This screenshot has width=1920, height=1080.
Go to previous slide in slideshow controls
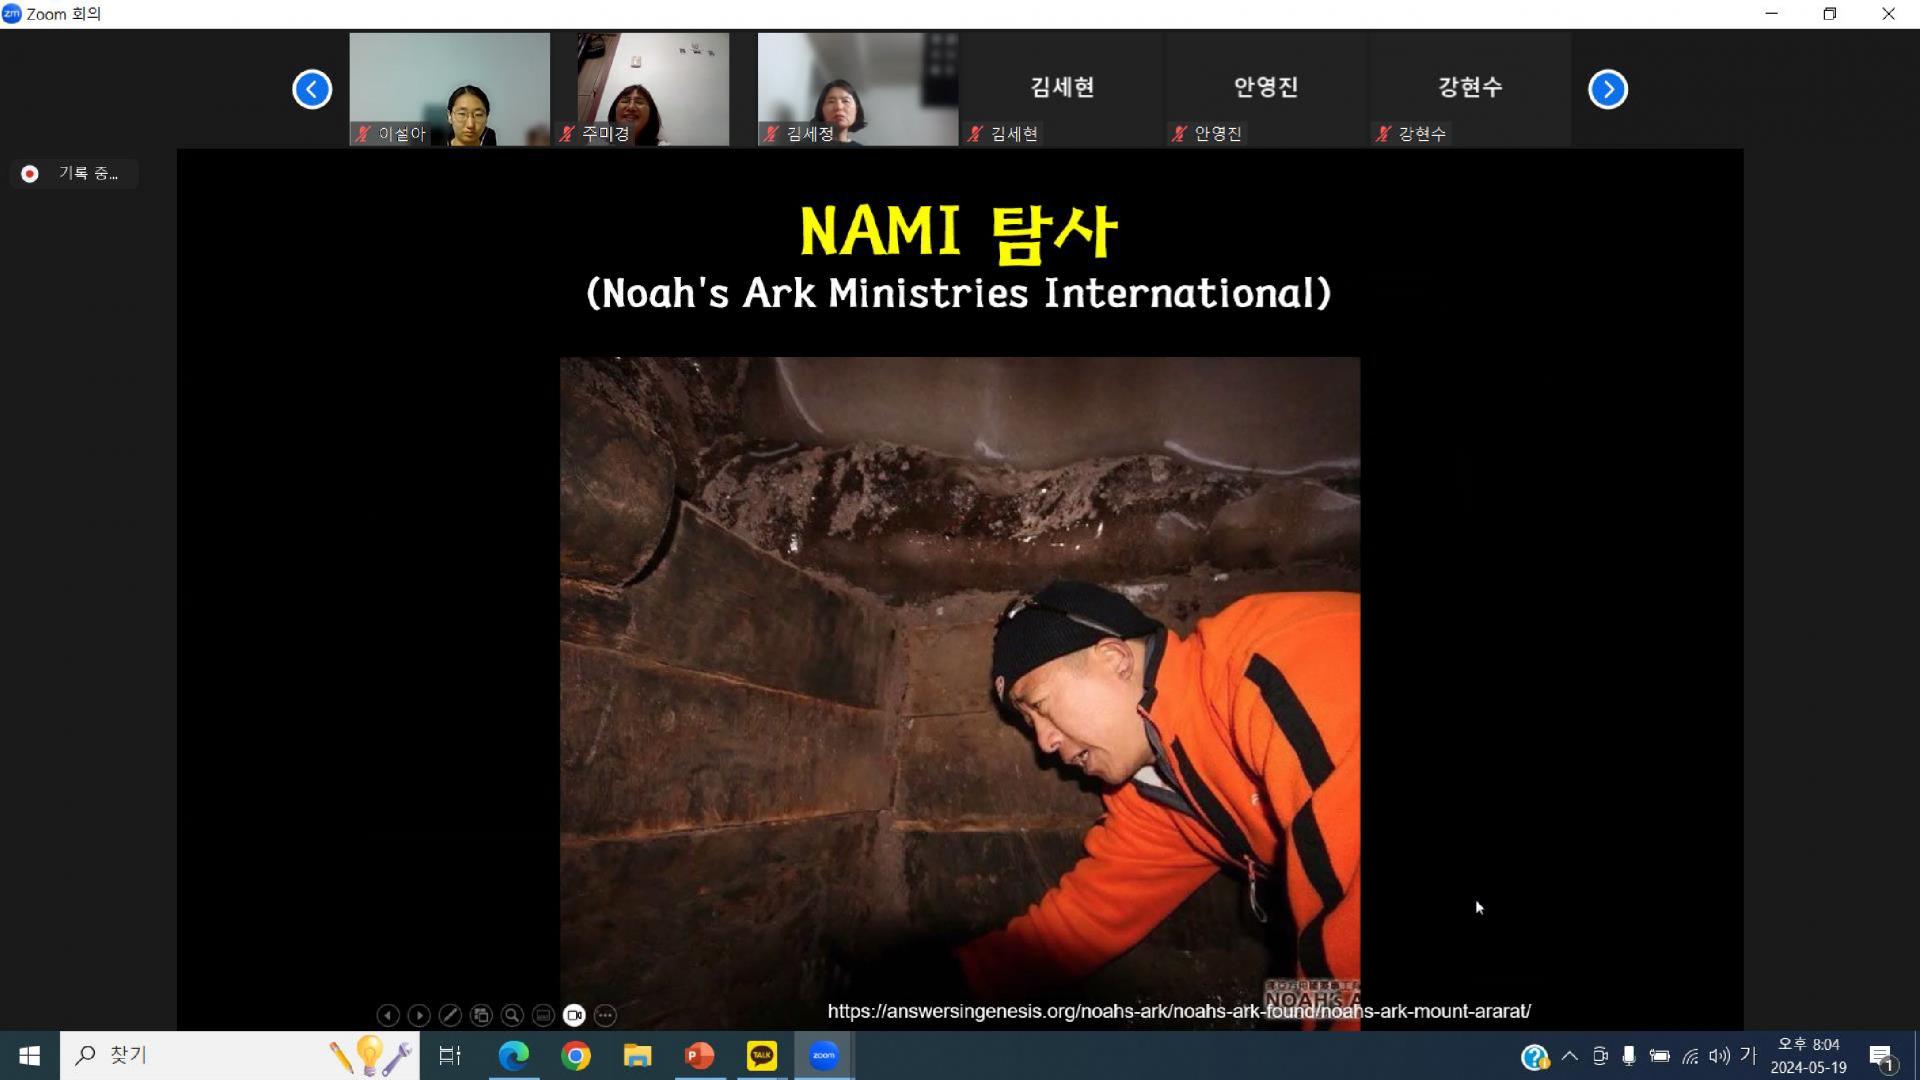click(388, 1015)
